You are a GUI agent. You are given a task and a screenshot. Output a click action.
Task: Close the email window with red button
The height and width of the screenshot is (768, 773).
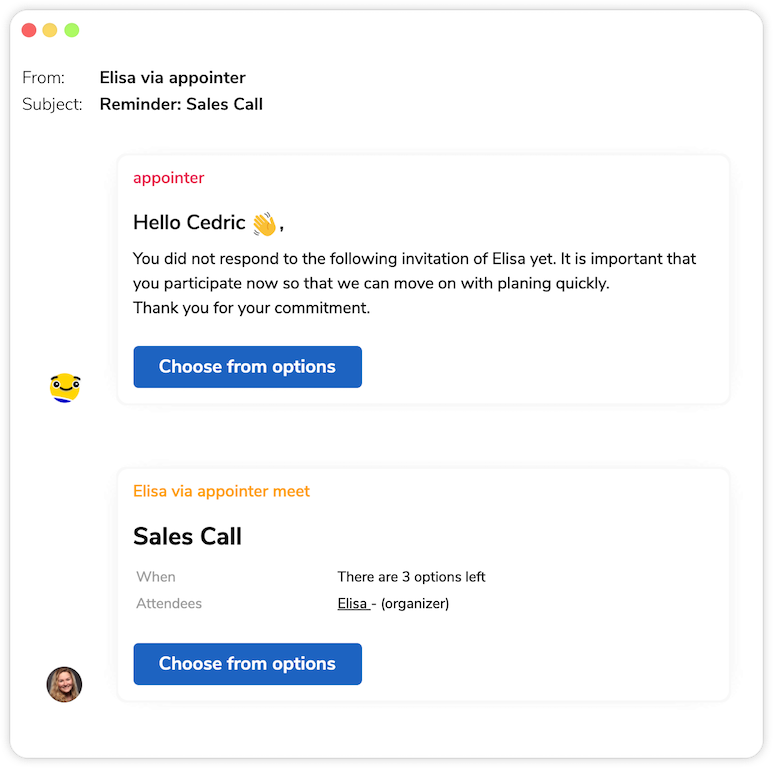point(28,30)
